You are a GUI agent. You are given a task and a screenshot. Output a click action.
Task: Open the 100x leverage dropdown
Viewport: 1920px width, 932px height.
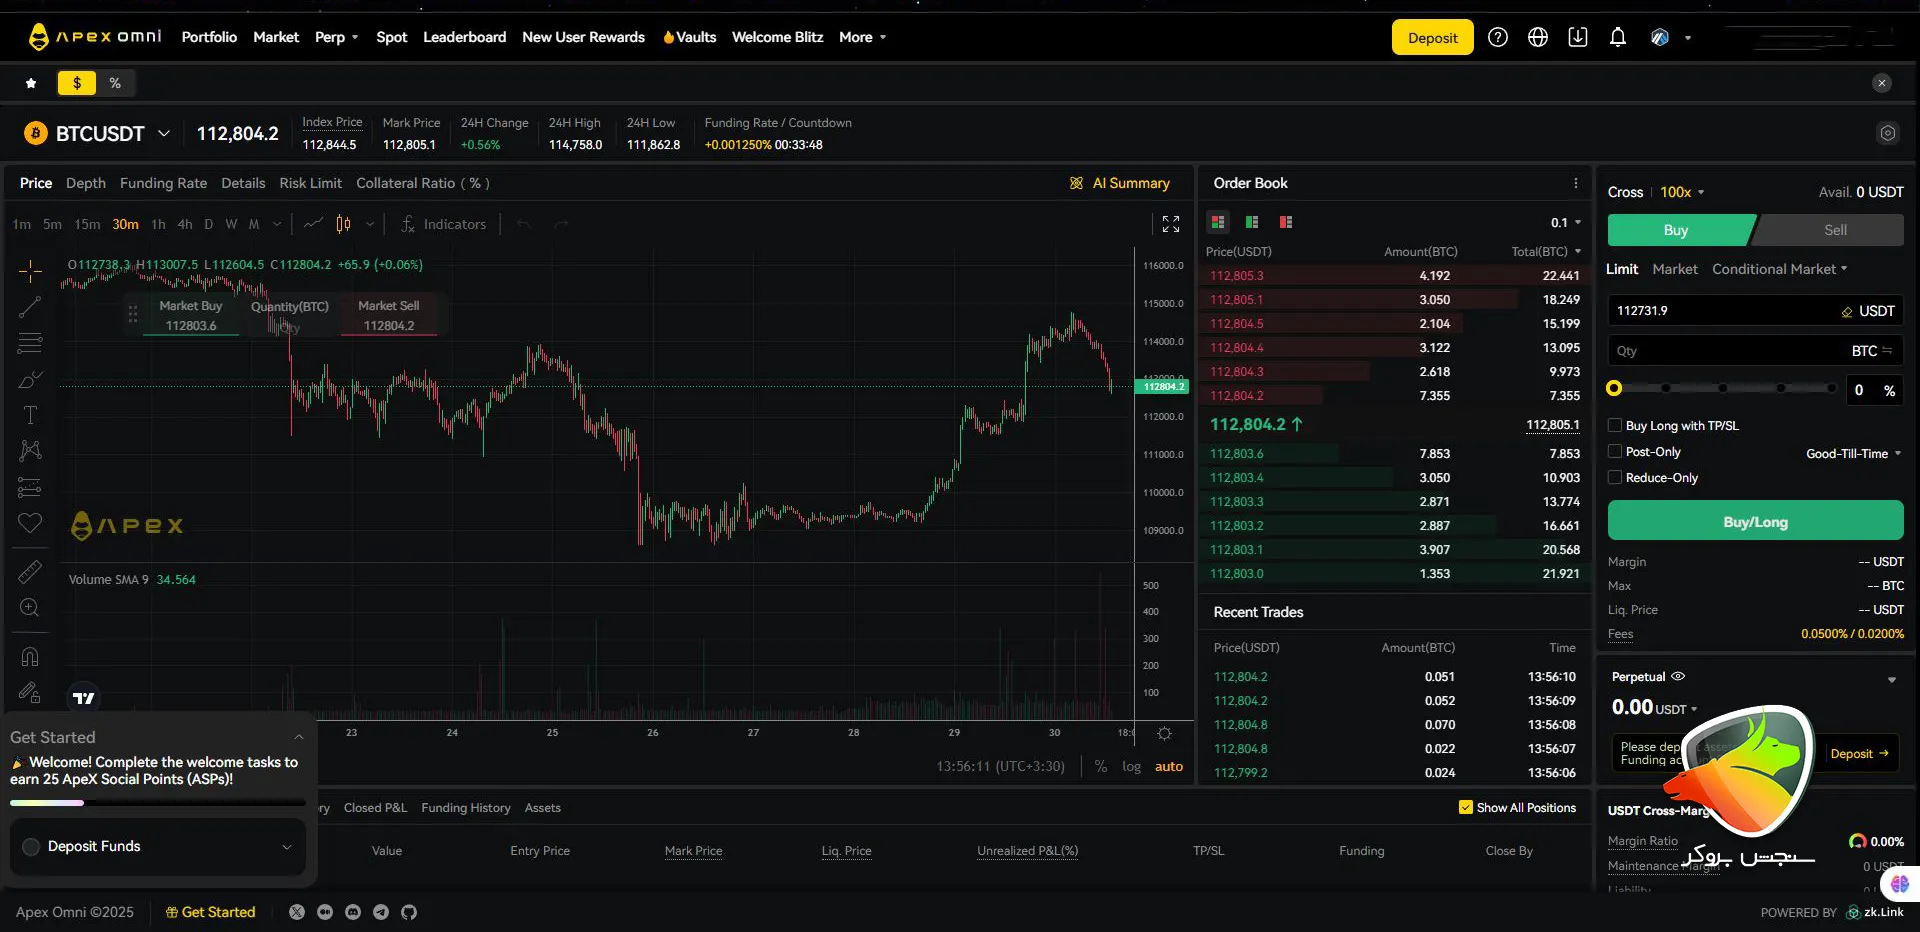(1682, 192)
